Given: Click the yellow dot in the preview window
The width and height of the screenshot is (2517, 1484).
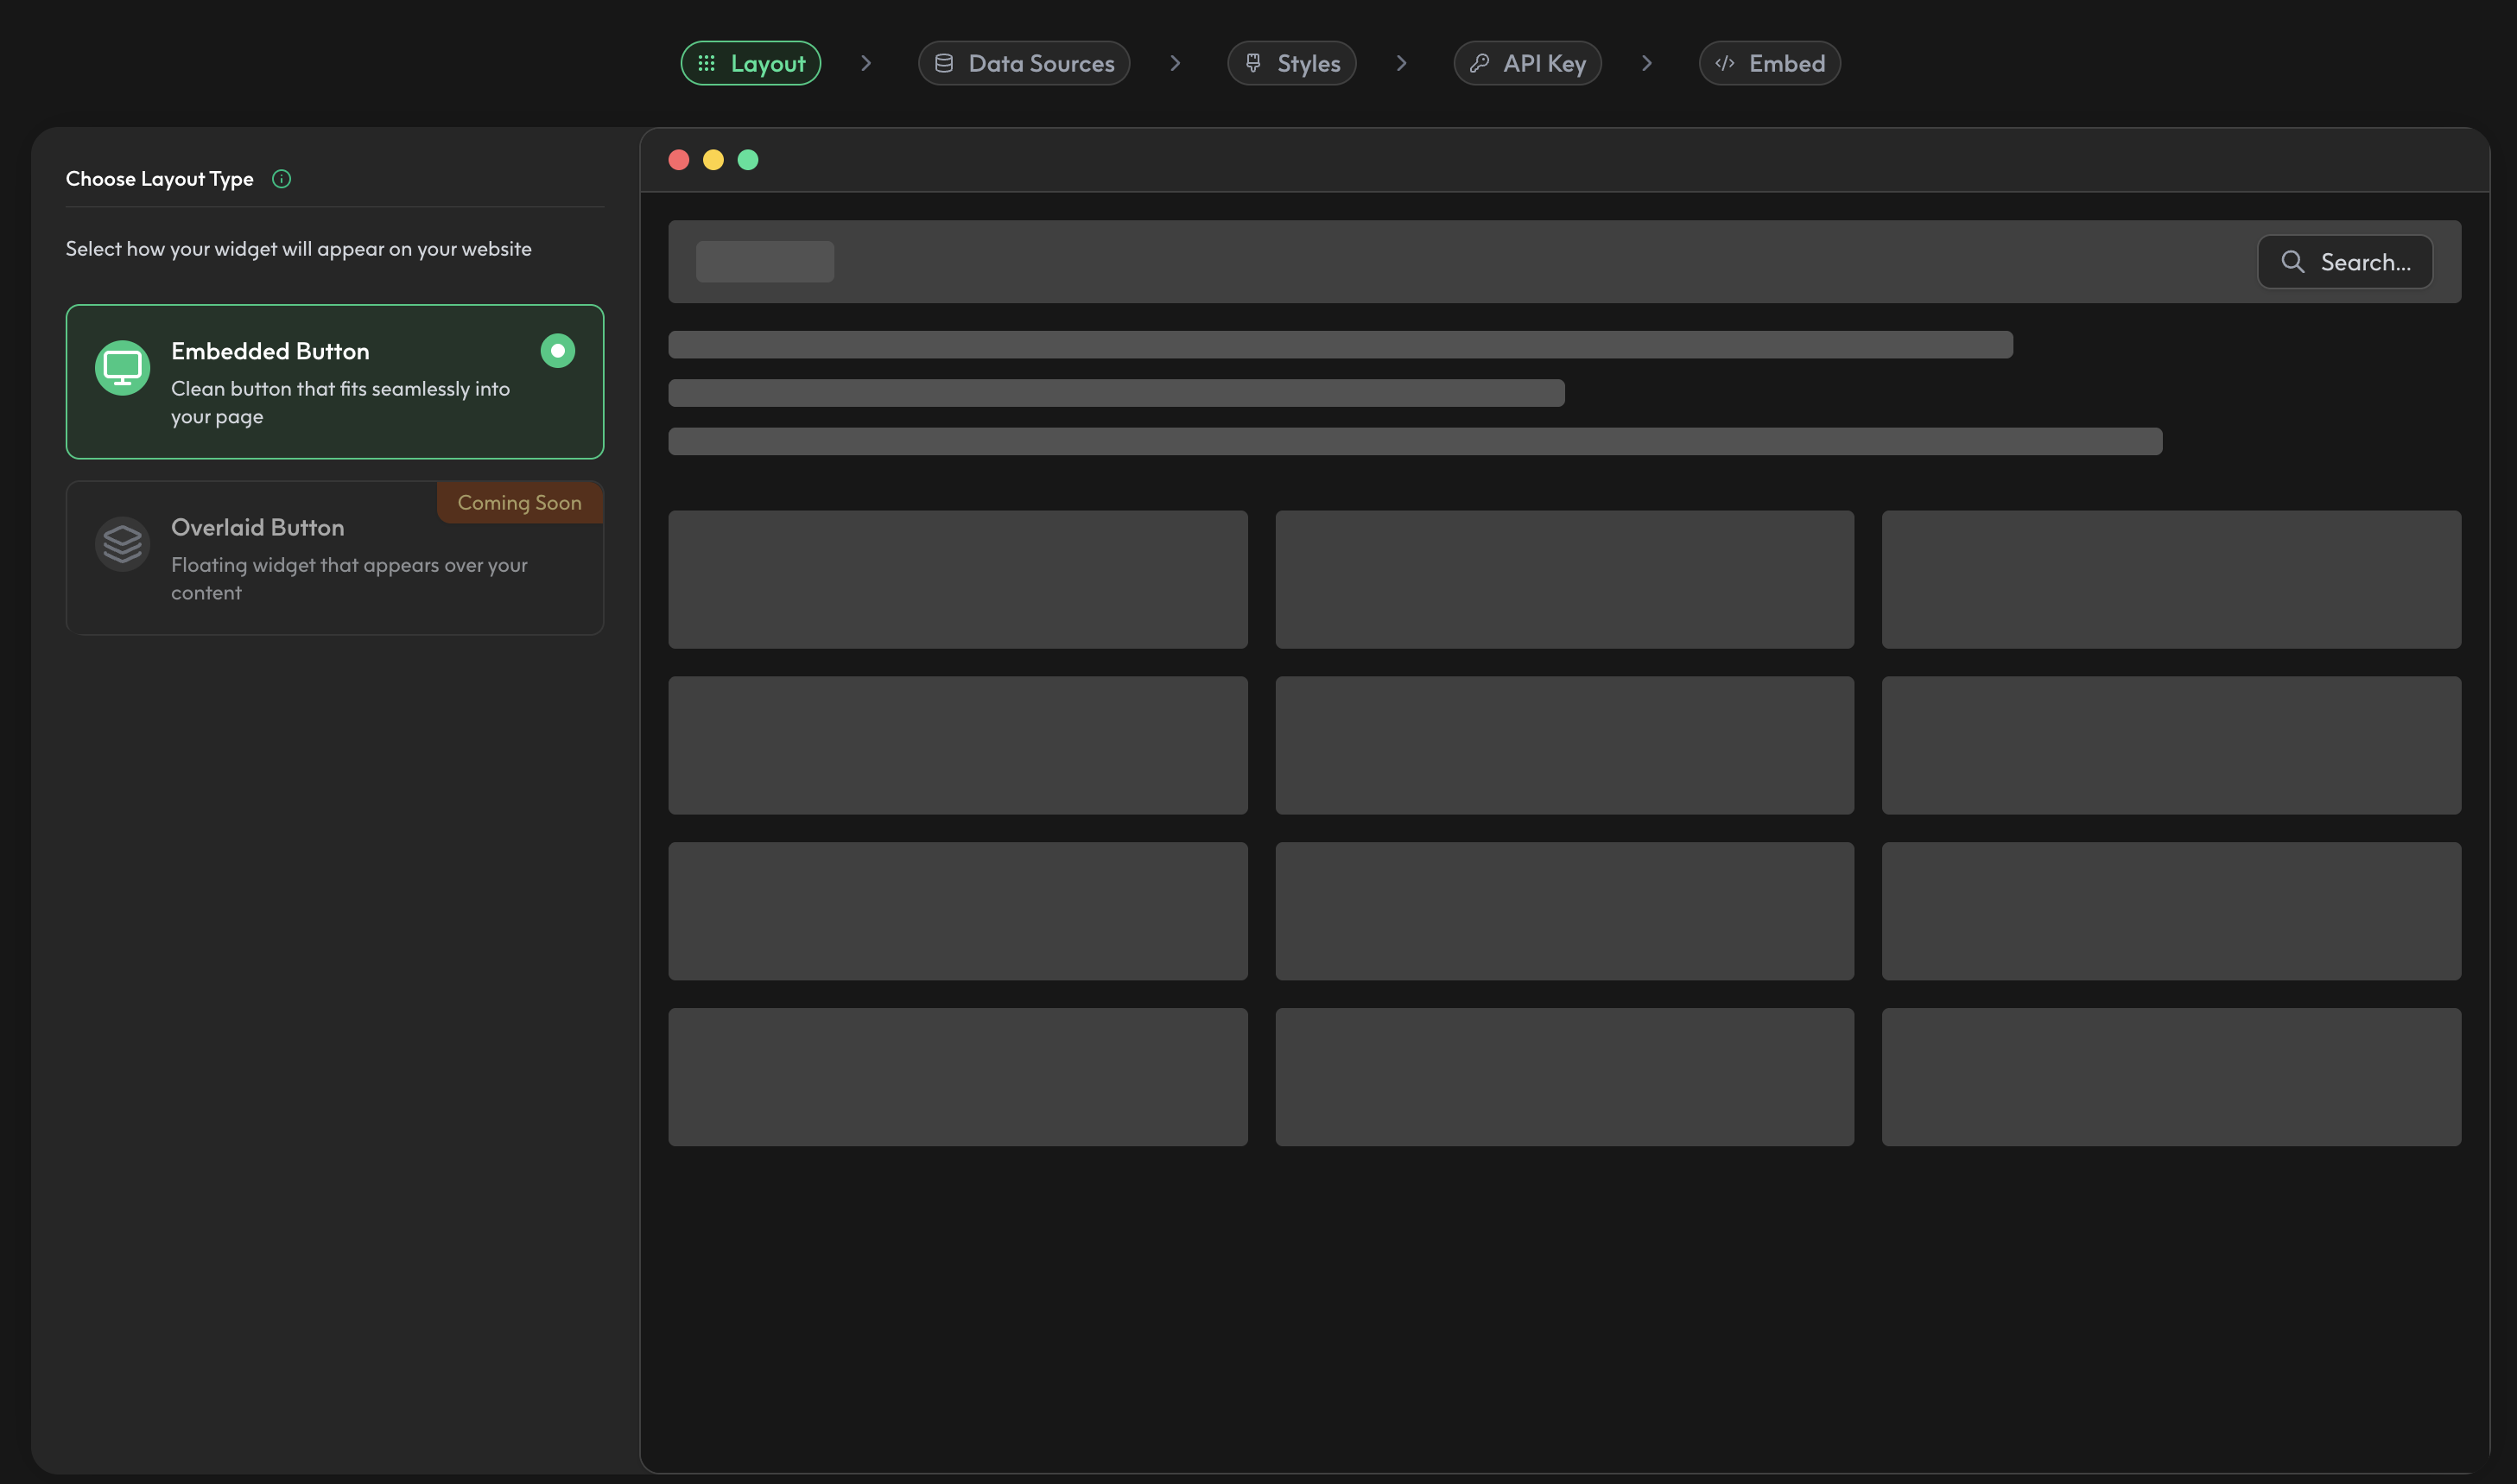Looking at the screenshot, I should [714, 159].
